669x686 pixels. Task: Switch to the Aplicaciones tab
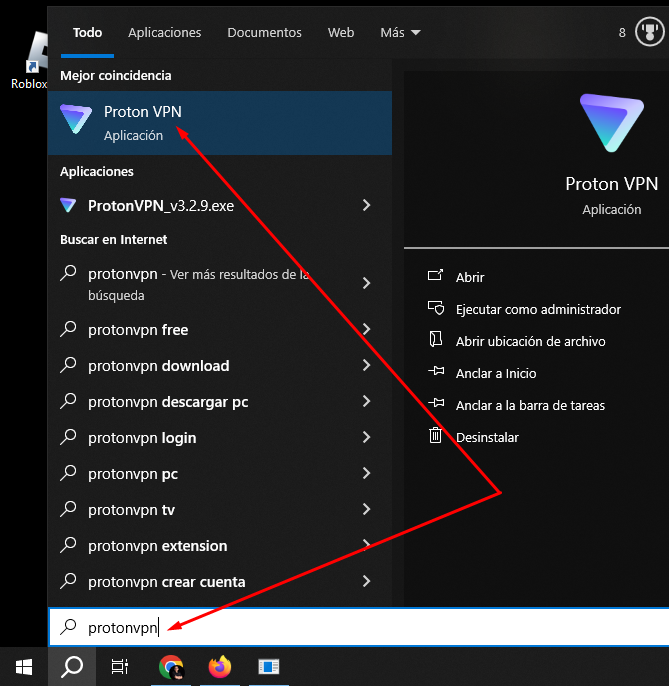coord(165,32)
